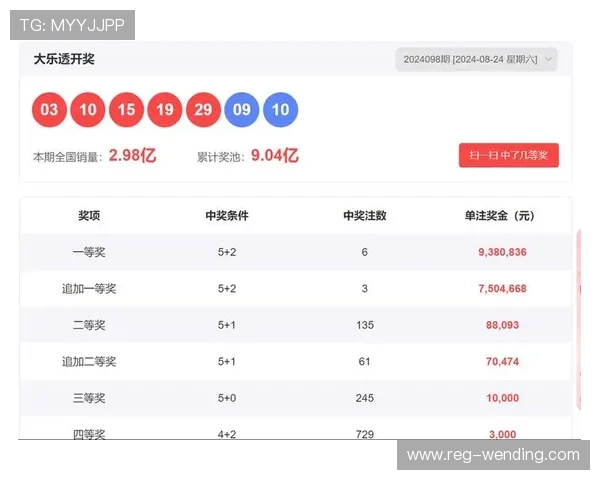This screenshot has width=600, height=480.
Task: Click condition 4+2 in 四等奖 row
Action: point(227,434)
